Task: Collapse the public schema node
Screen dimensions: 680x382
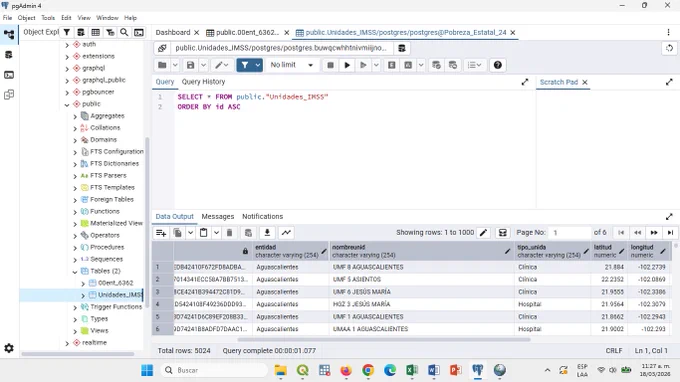Action: (67, 104)
